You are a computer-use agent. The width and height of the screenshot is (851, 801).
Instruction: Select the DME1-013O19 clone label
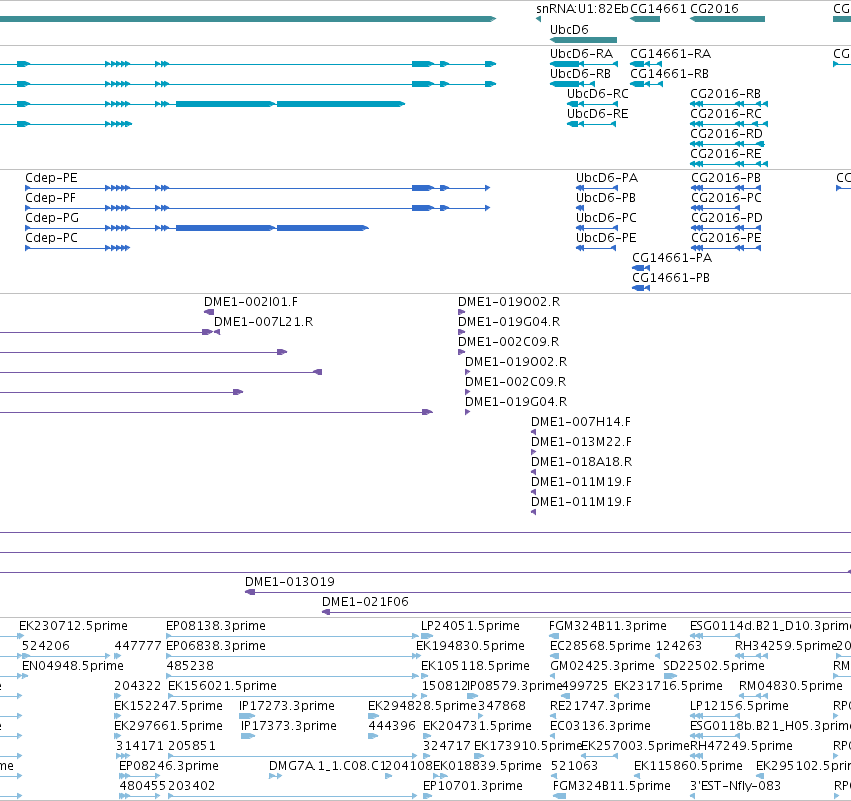click(290, 582)
